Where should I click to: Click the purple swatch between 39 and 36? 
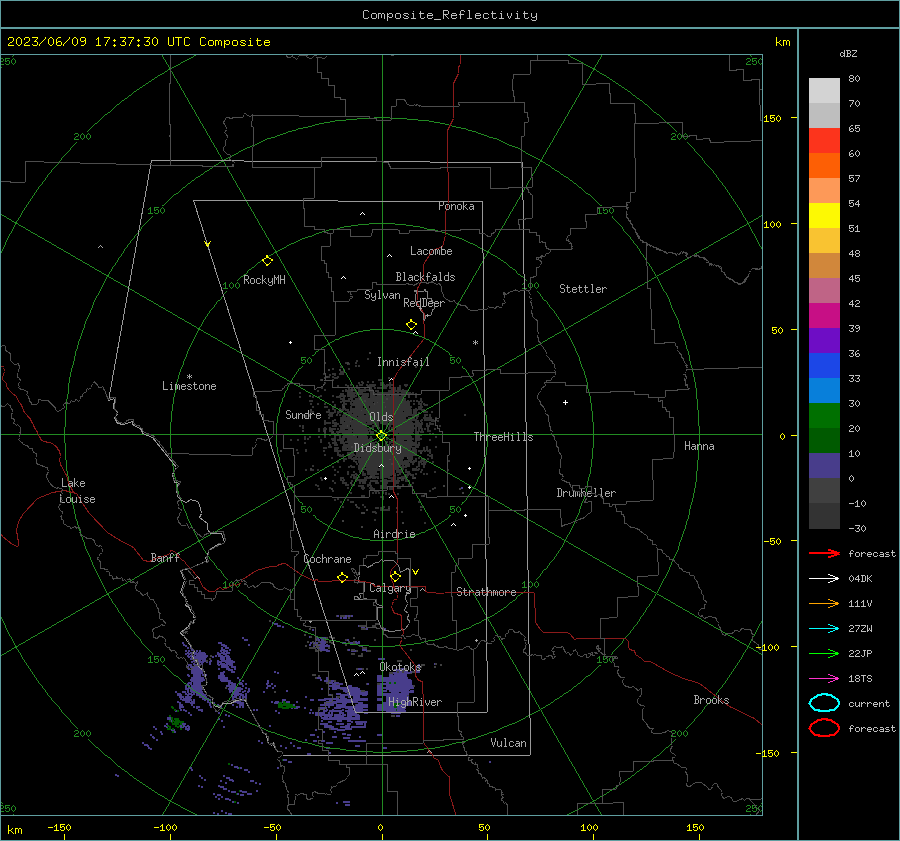[824, 340]
